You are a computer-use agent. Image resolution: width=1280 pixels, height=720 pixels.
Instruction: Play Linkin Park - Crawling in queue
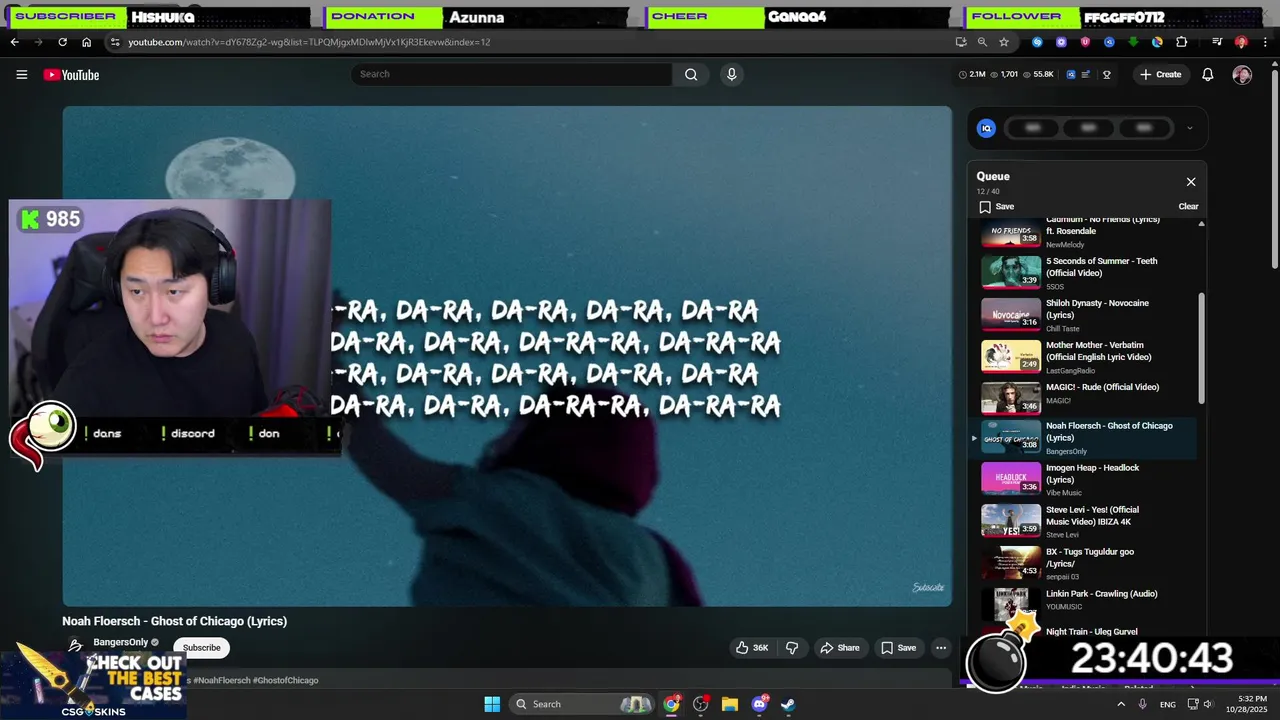point(1088,604)
